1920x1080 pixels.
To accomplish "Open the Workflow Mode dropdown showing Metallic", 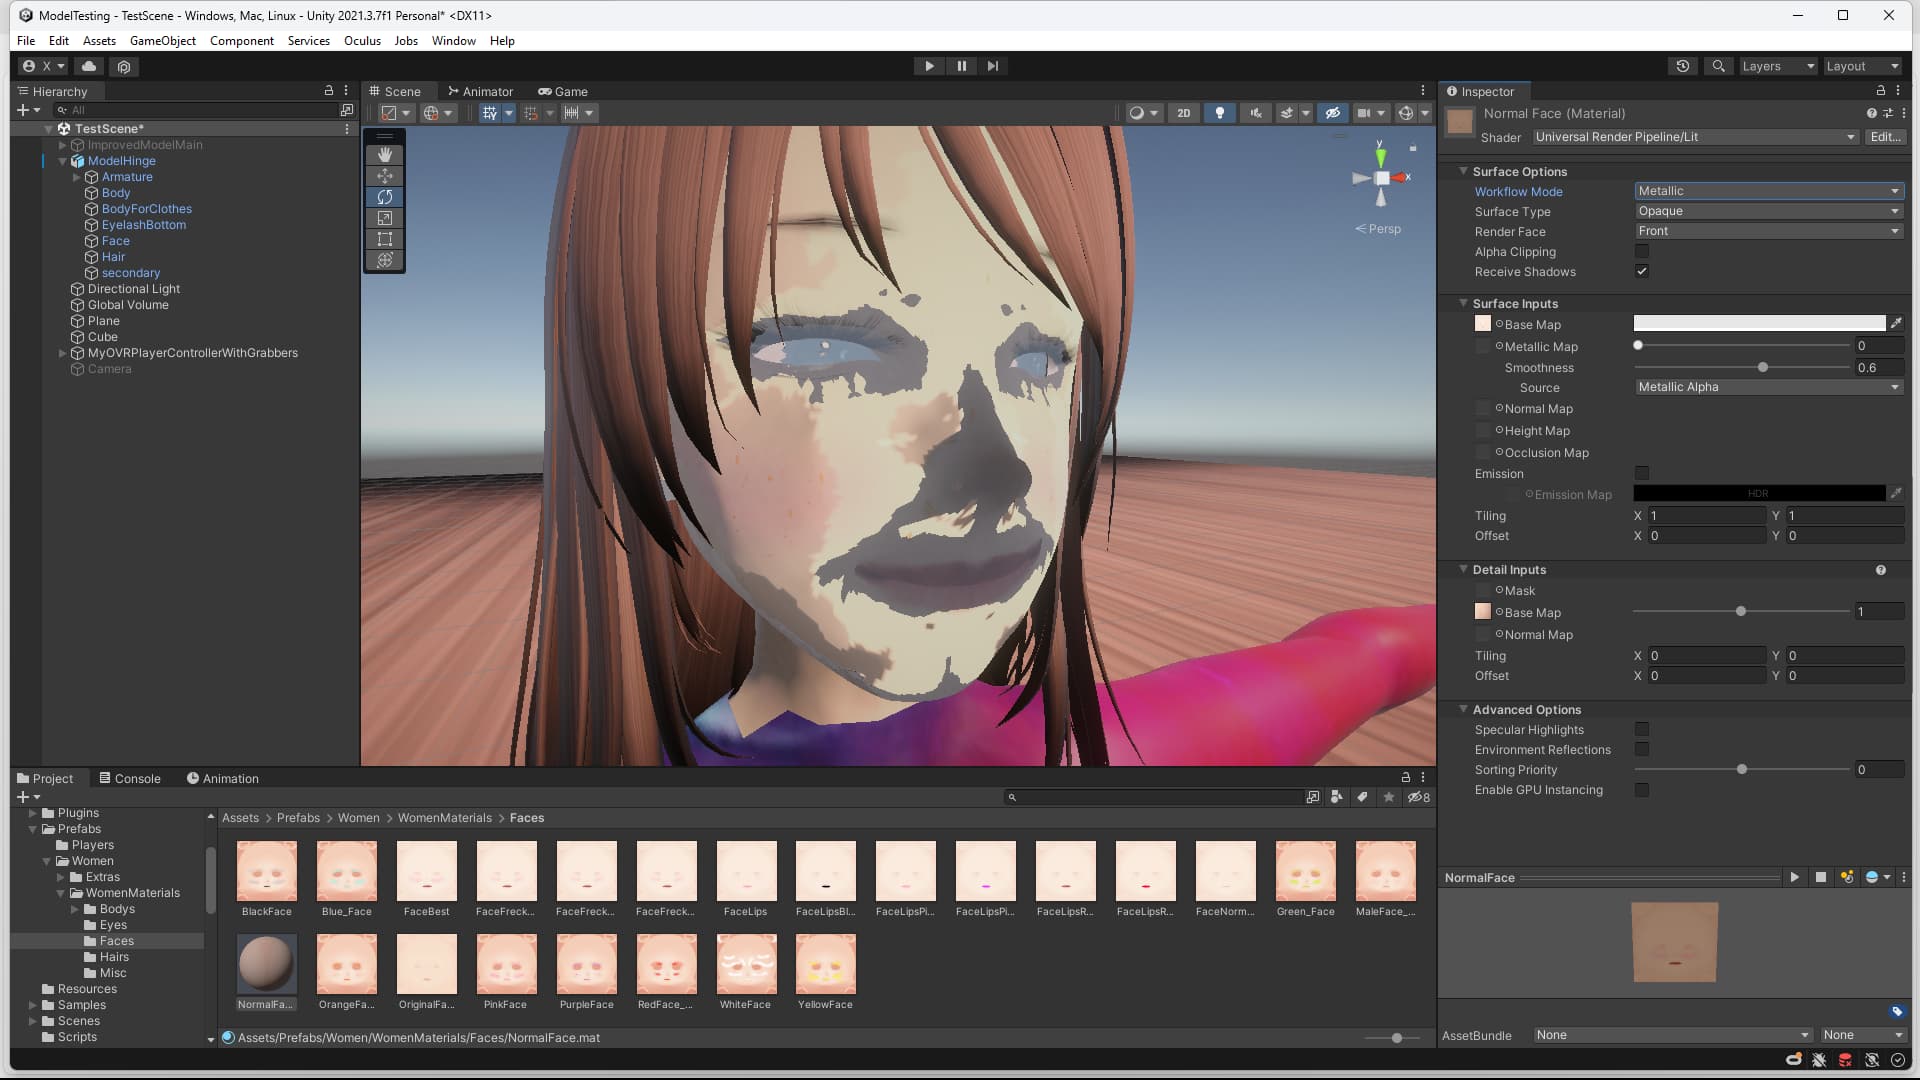I will click(1768, 191).
